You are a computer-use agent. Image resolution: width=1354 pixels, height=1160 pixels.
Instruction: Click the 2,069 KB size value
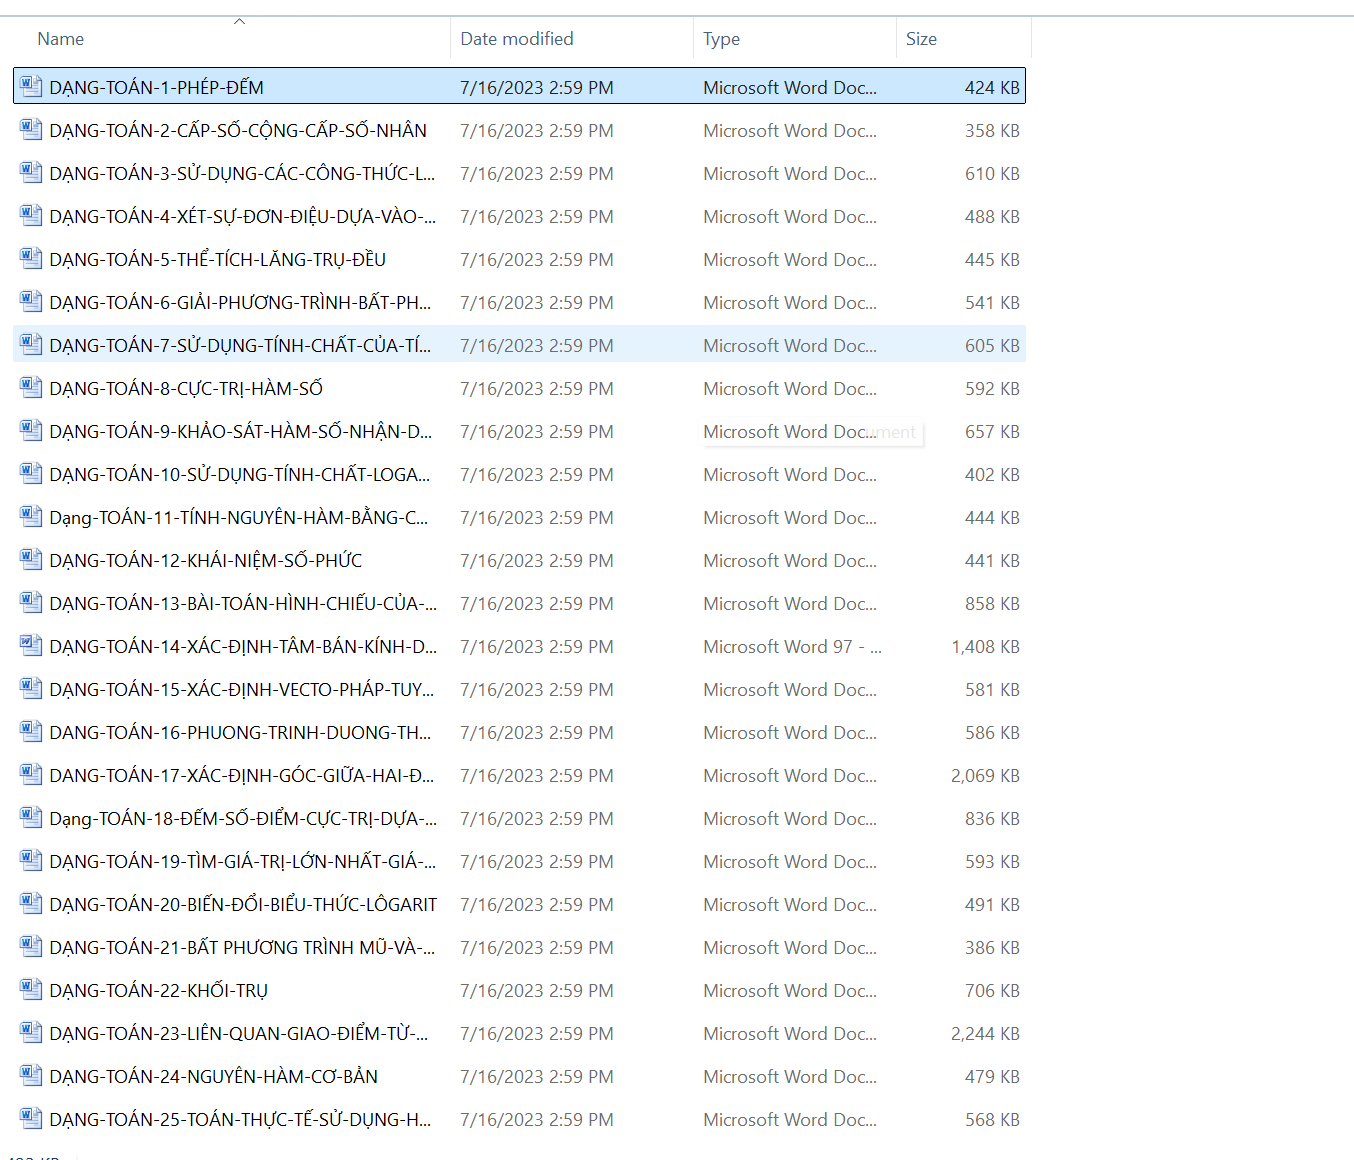985,775
